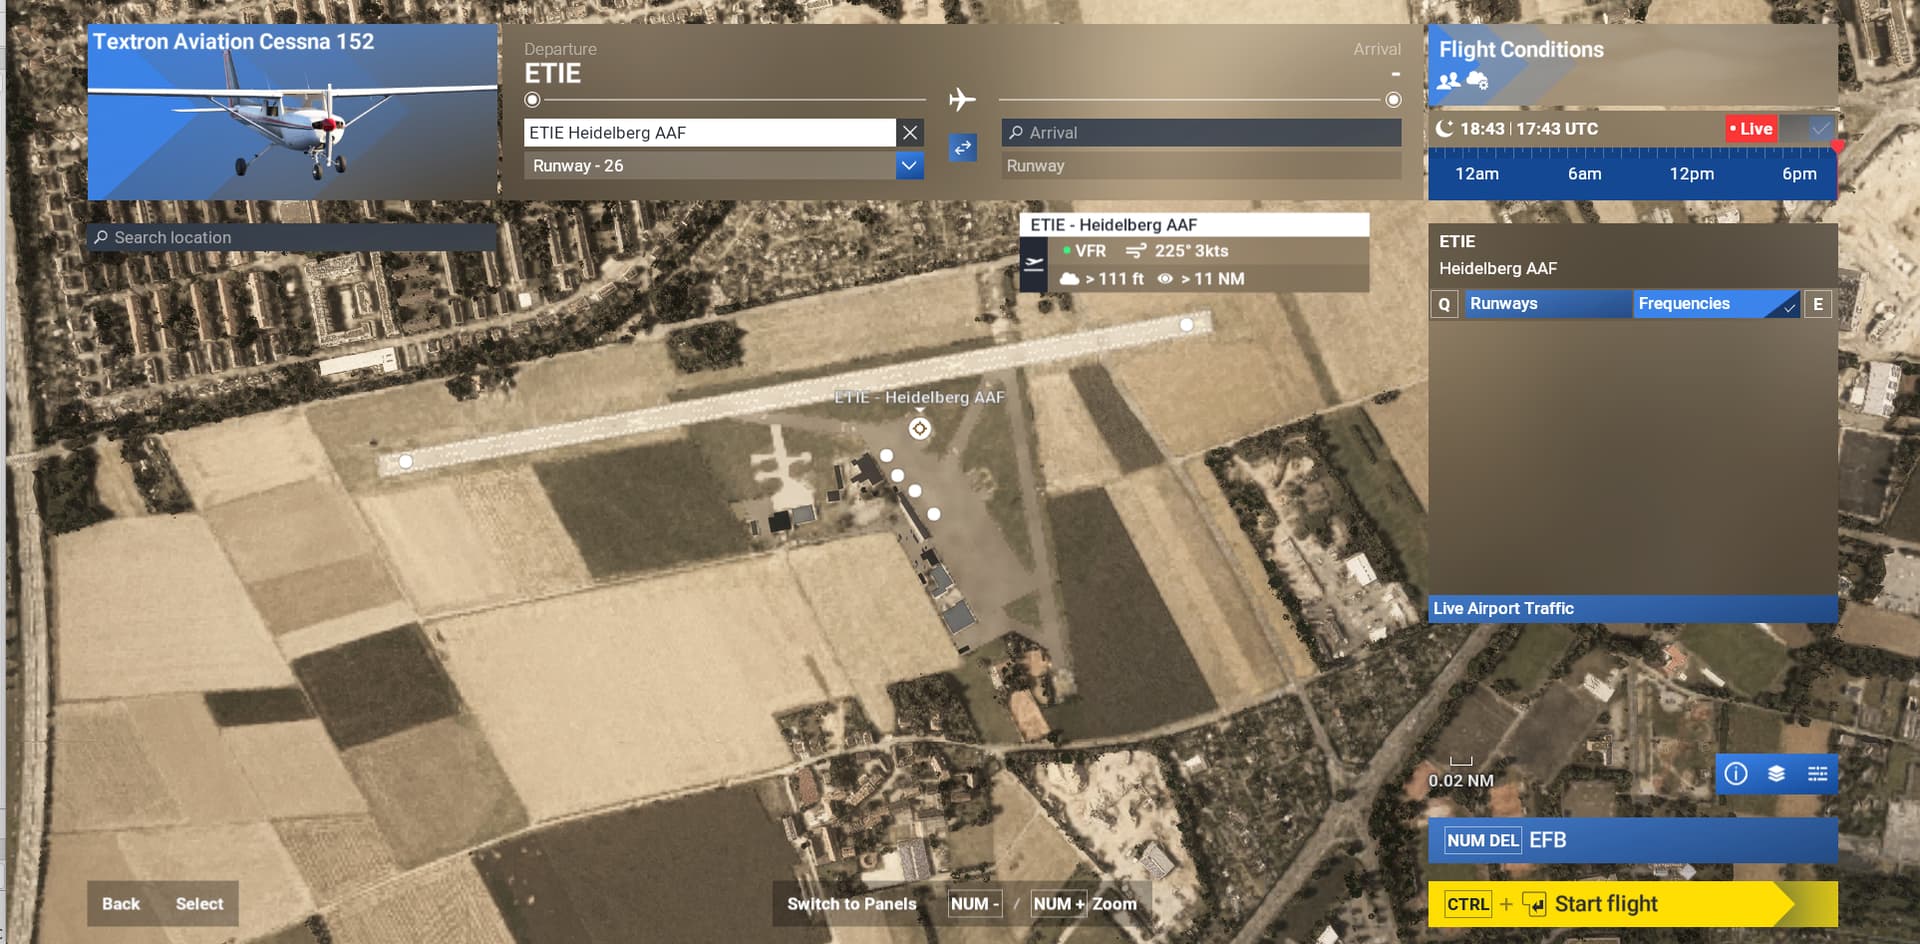Select the east runway end marker

[x=1186, y=324]
